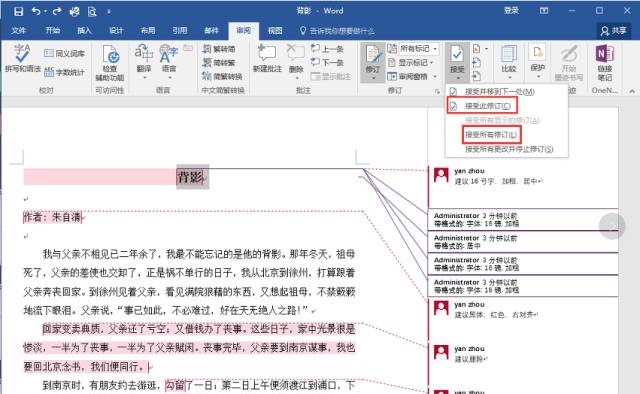Screen dimensions: 640x394
Task: Convert text with 繁转简
Action: pos(219,49)
